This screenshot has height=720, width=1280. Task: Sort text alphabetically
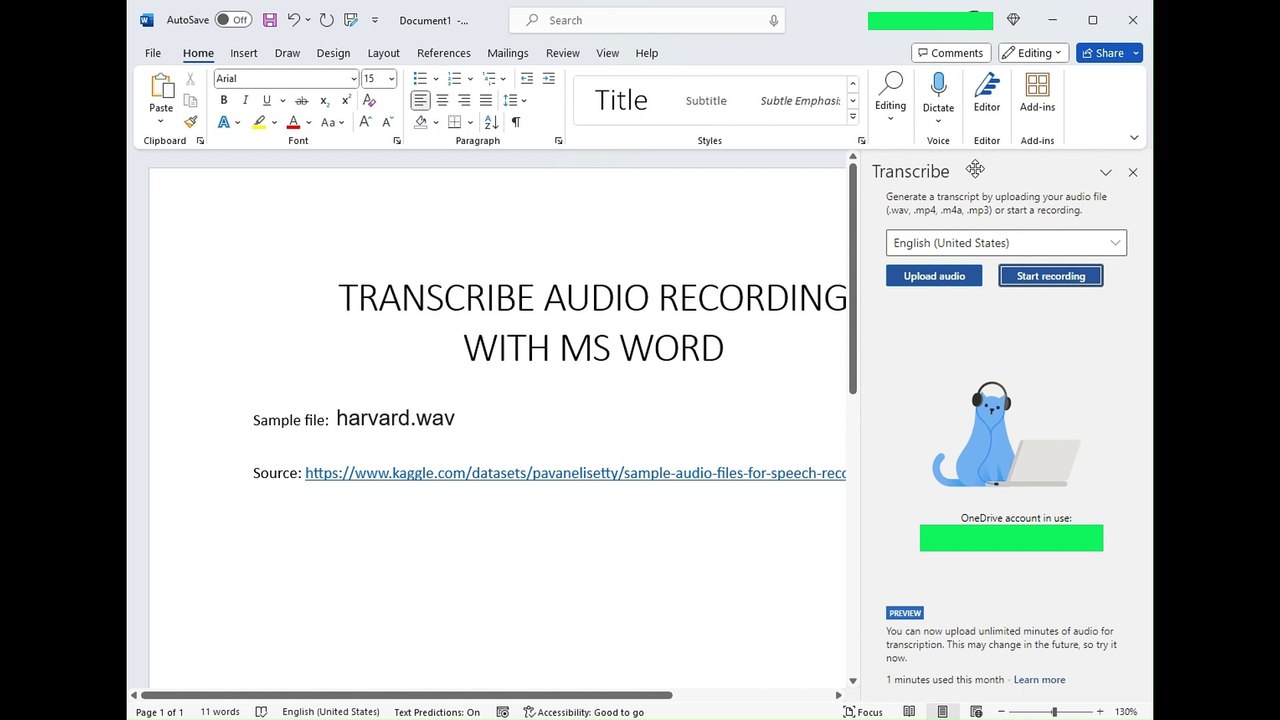pos(491,122)
